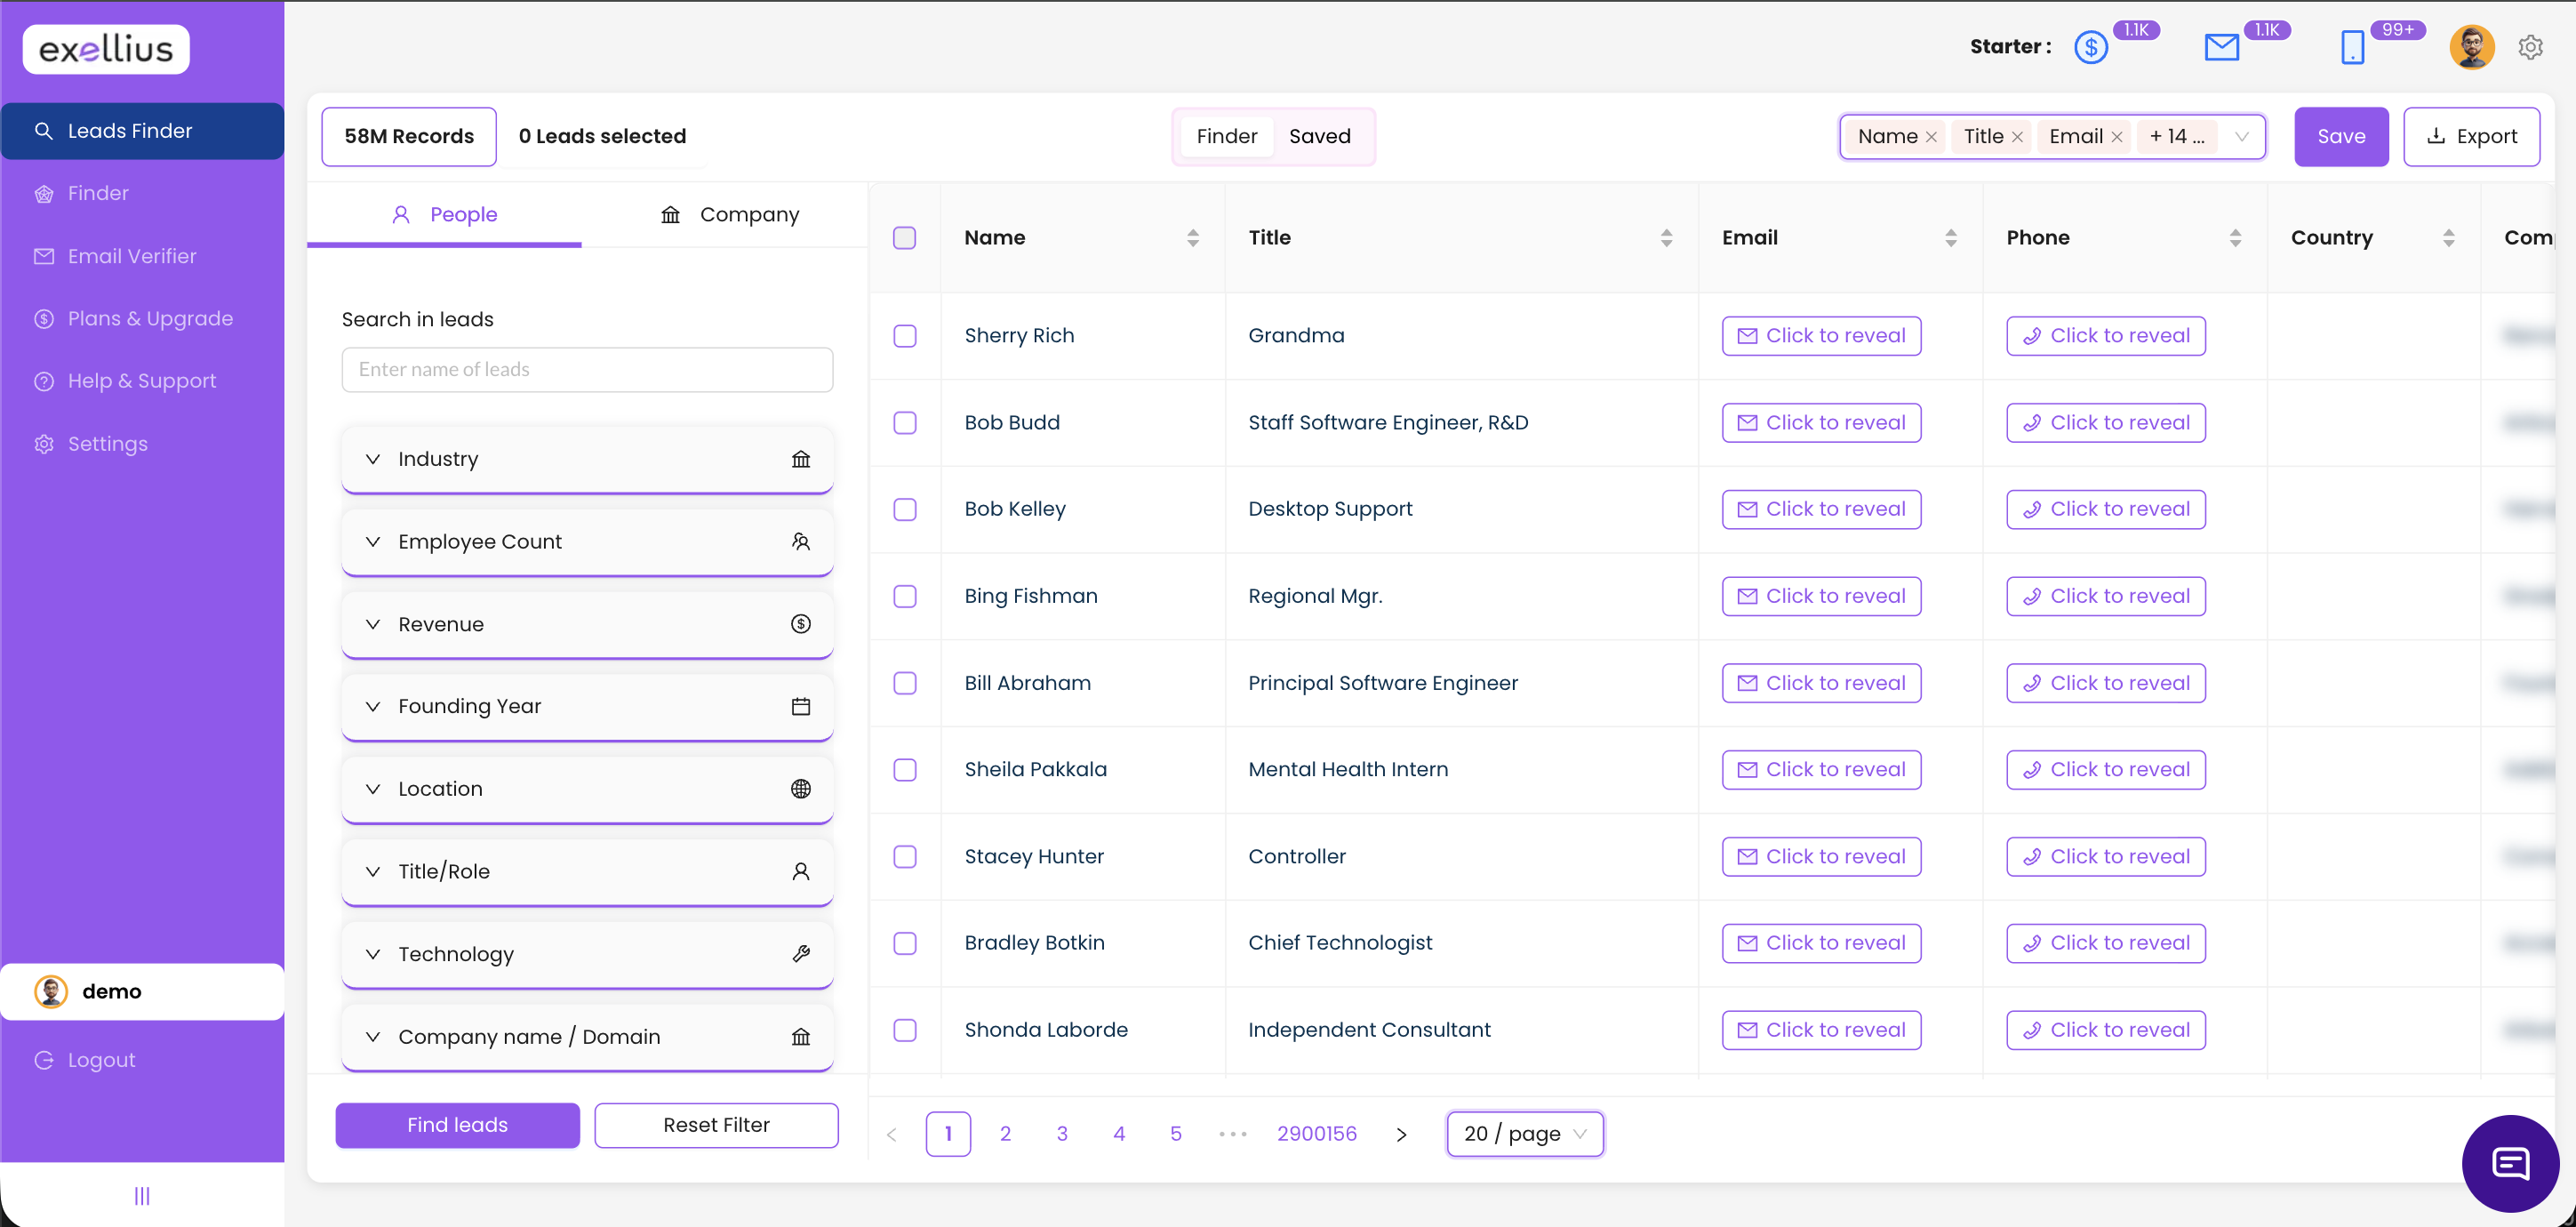
Task: Expand the Title/Role filter section
Action: (587, 871)
